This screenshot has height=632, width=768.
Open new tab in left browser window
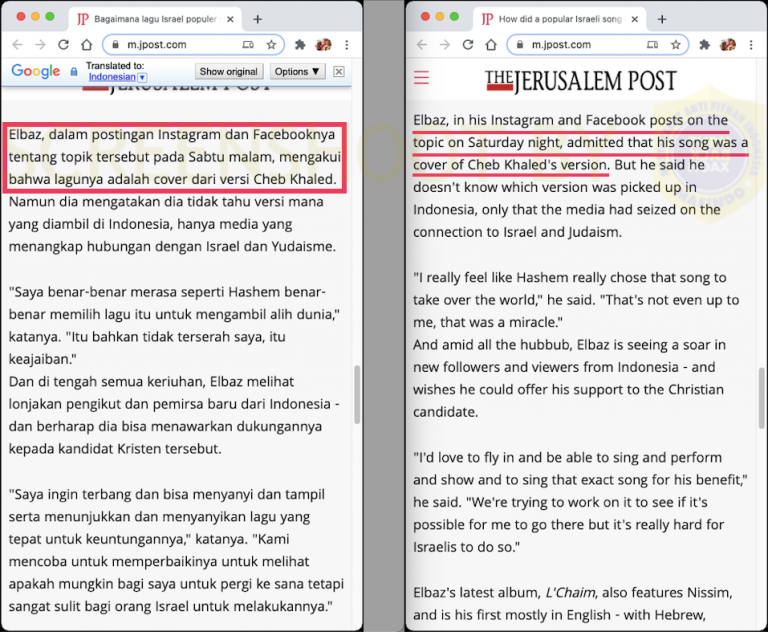pyautogui.click(x=258, y=19)
